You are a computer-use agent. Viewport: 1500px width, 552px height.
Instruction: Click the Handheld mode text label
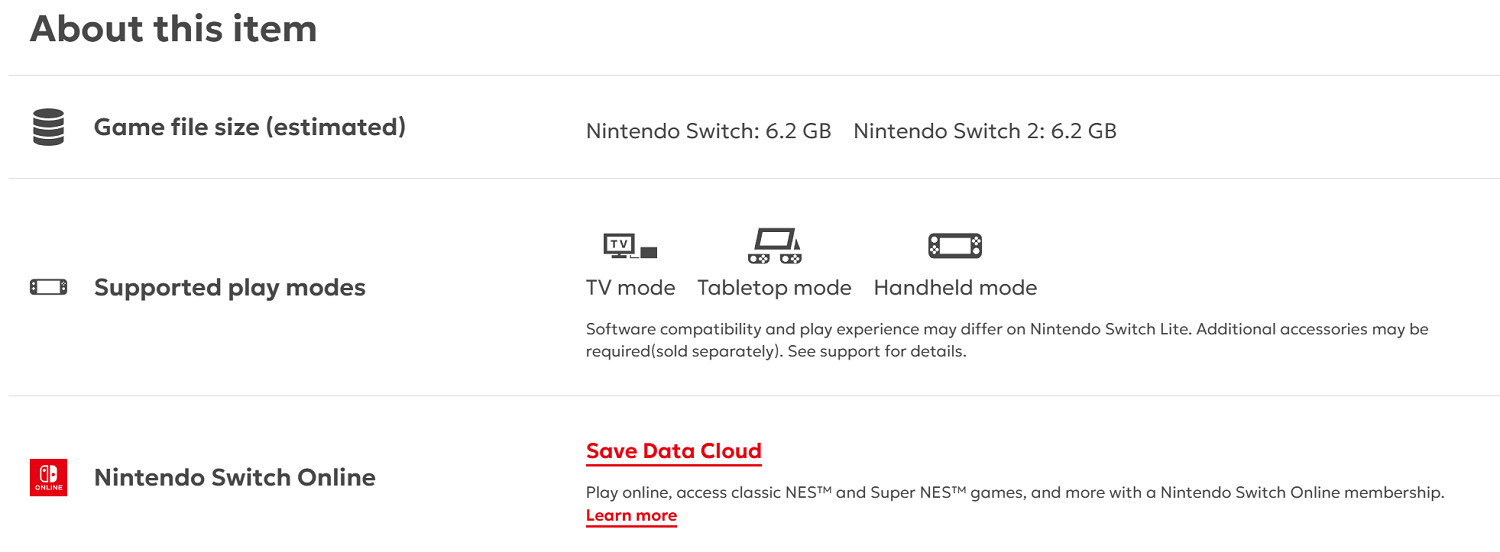pyautogui.click(x=955, y=288)
